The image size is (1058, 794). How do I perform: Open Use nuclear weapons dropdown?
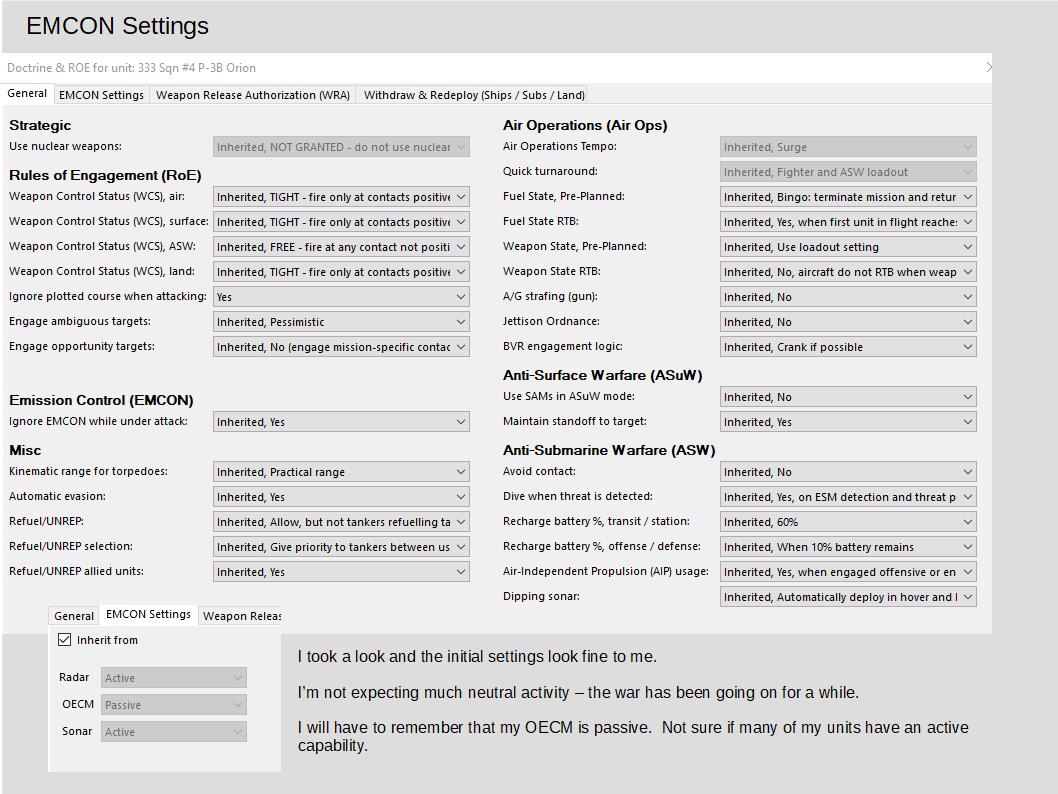click(341, 147)
